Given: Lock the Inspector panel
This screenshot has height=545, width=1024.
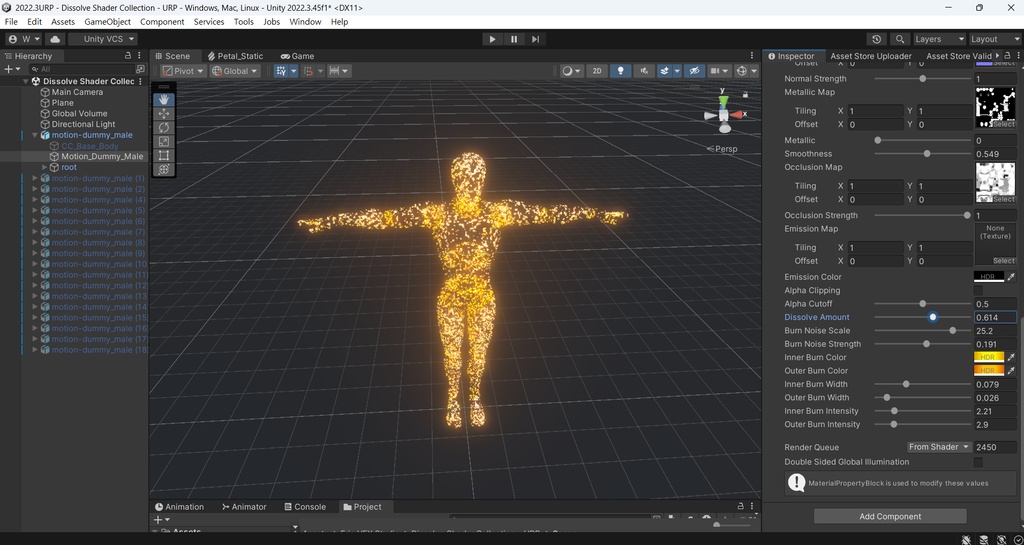Looking at the screenshot, I should [1007, 56].
